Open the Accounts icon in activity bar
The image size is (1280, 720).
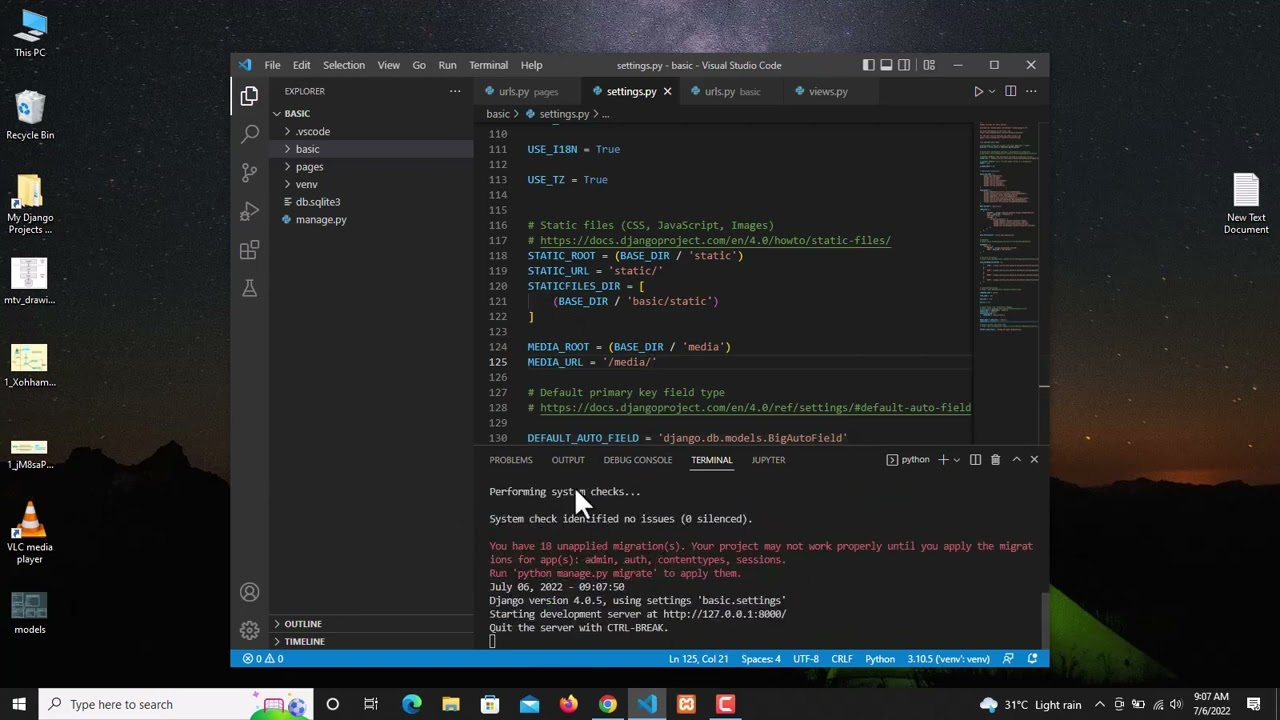coord(249,592)
